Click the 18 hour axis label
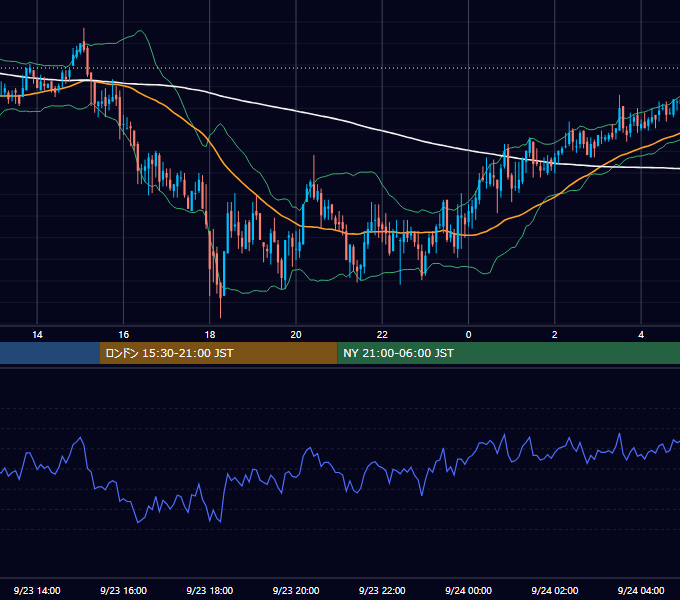Screen dimensions: 680x600 tap(210, 335)
